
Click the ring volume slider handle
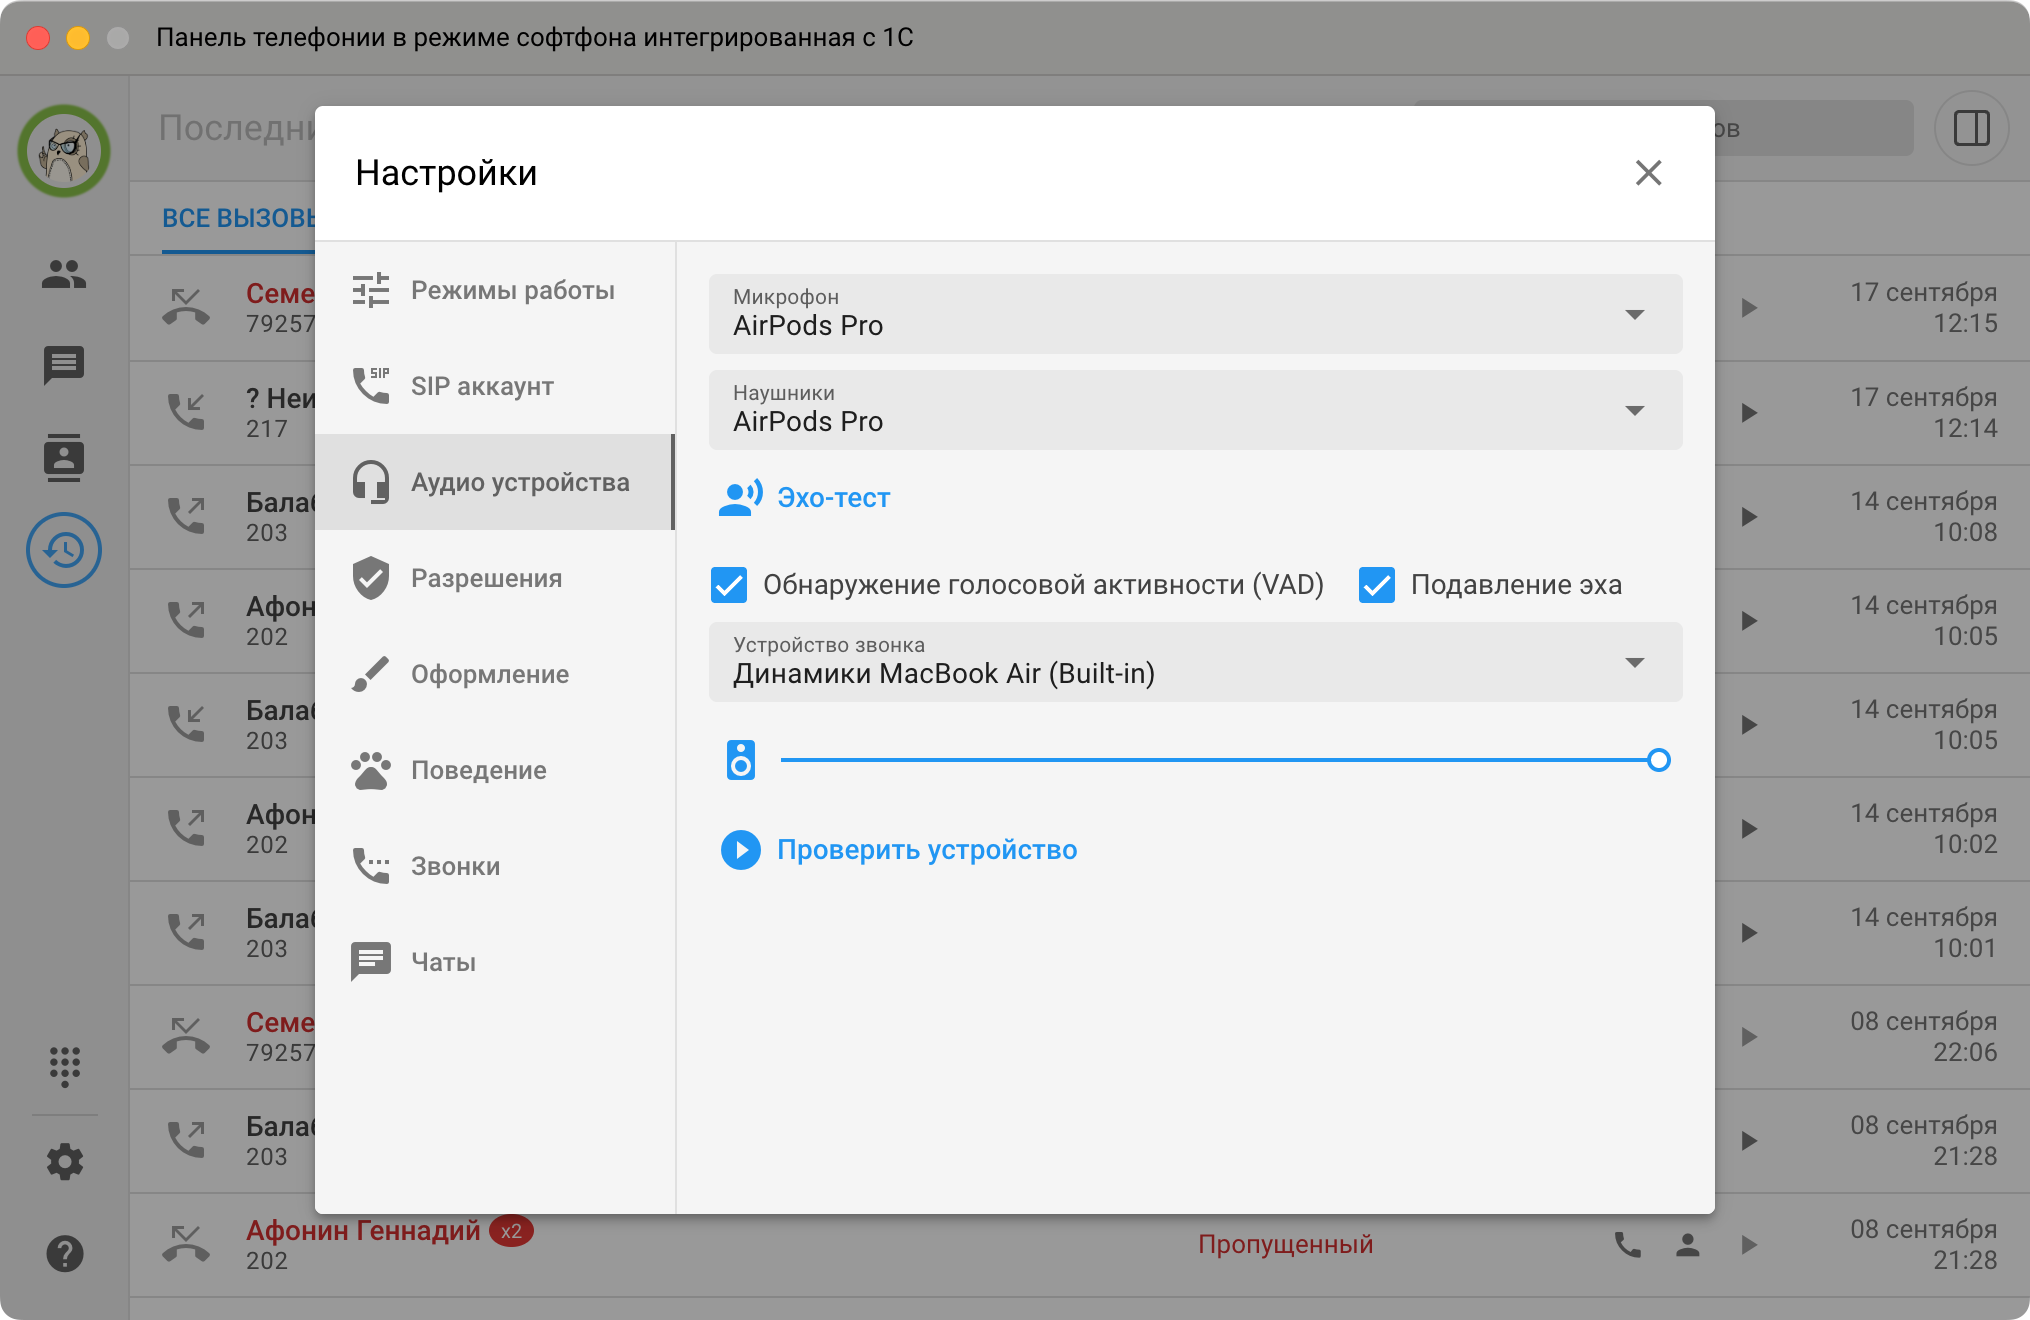click(x=1658, y=760)
